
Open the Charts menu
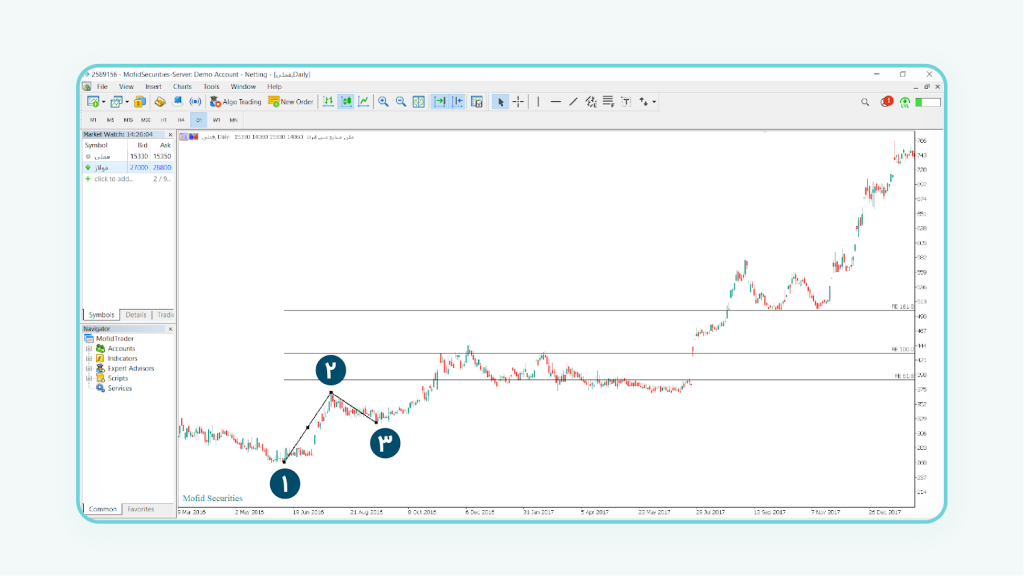tap(182, 87)
